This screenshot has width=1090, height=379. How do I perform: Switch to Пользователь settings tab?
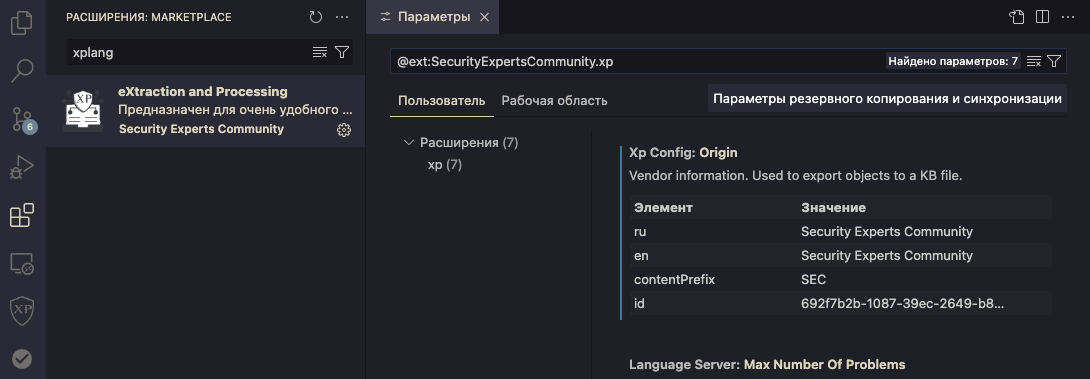441,100
